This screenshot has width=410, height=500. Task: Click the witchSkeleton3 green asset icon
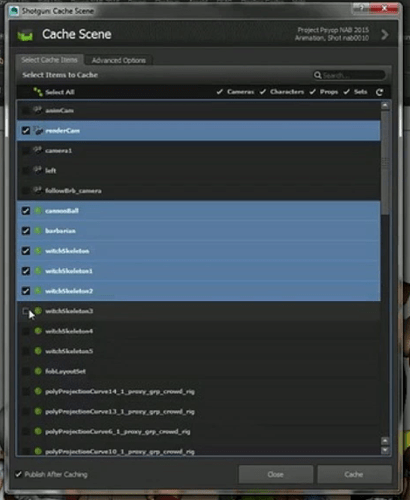point(38,311)
